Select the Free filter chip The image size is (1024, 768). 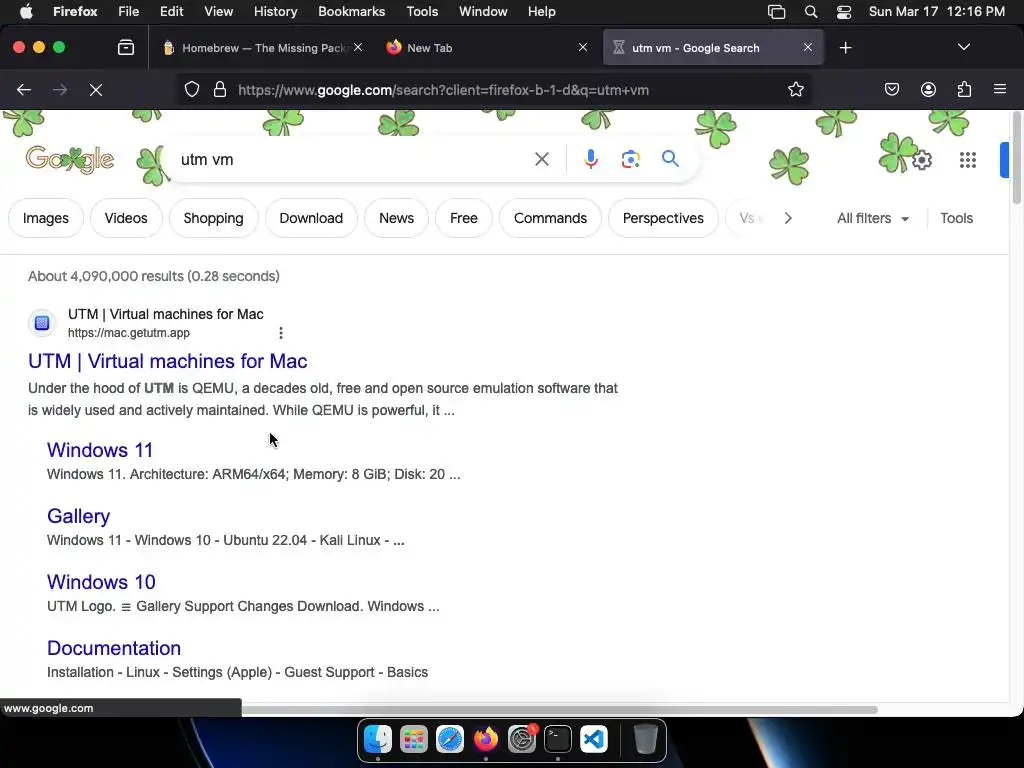pos(464,218)
